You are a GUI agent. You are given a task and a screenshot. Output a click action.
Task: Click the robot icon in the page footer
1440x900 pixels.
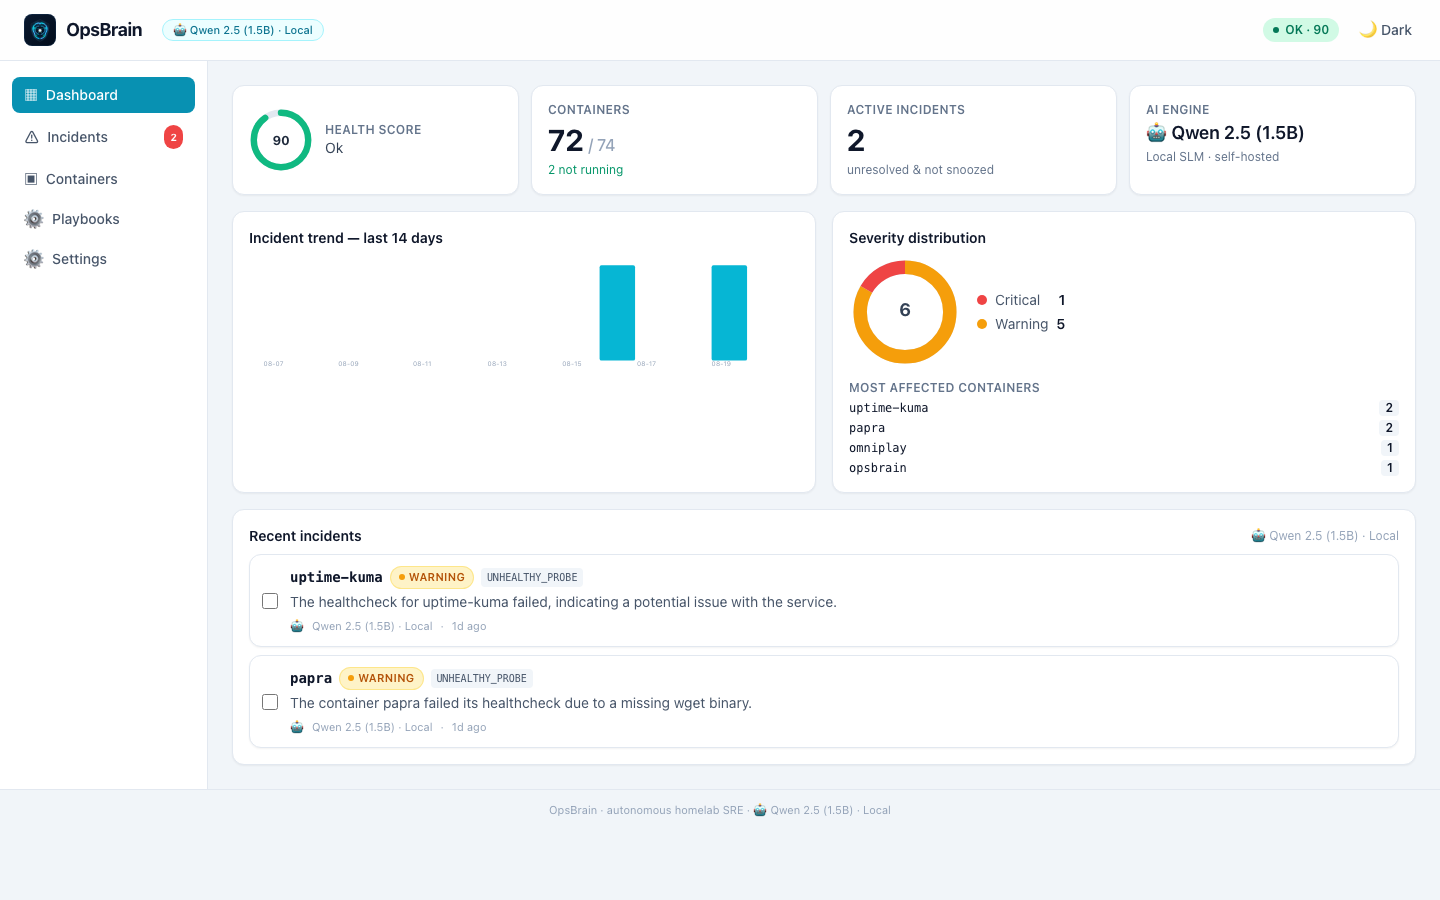click(x=760, y=810)
